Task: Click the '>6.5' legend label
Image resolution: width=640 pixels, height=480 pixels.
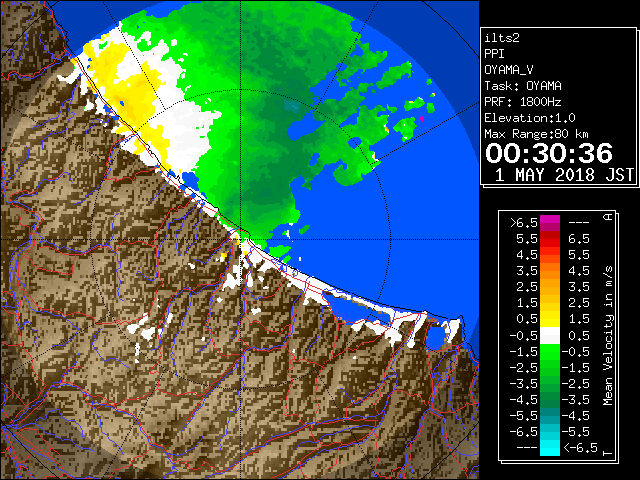Action: (x=524, y=223)
